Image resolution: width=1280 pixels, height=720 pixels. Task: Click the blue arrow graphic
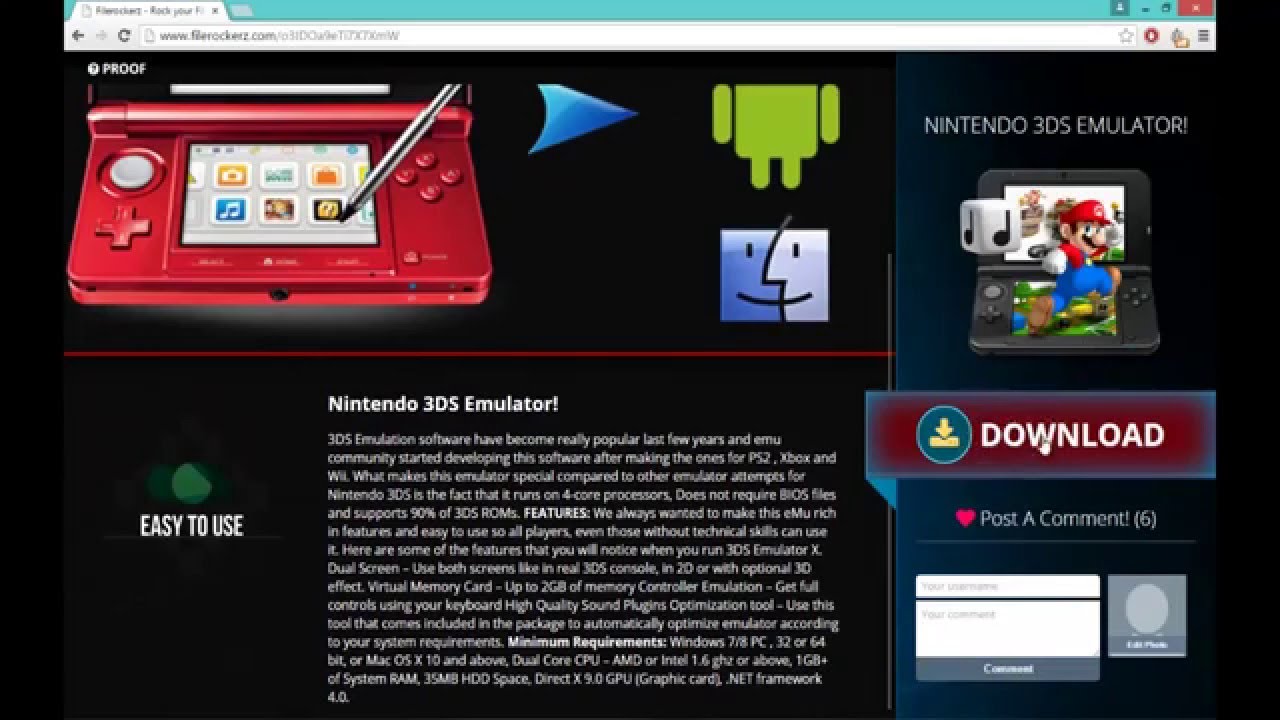[581, 118]
